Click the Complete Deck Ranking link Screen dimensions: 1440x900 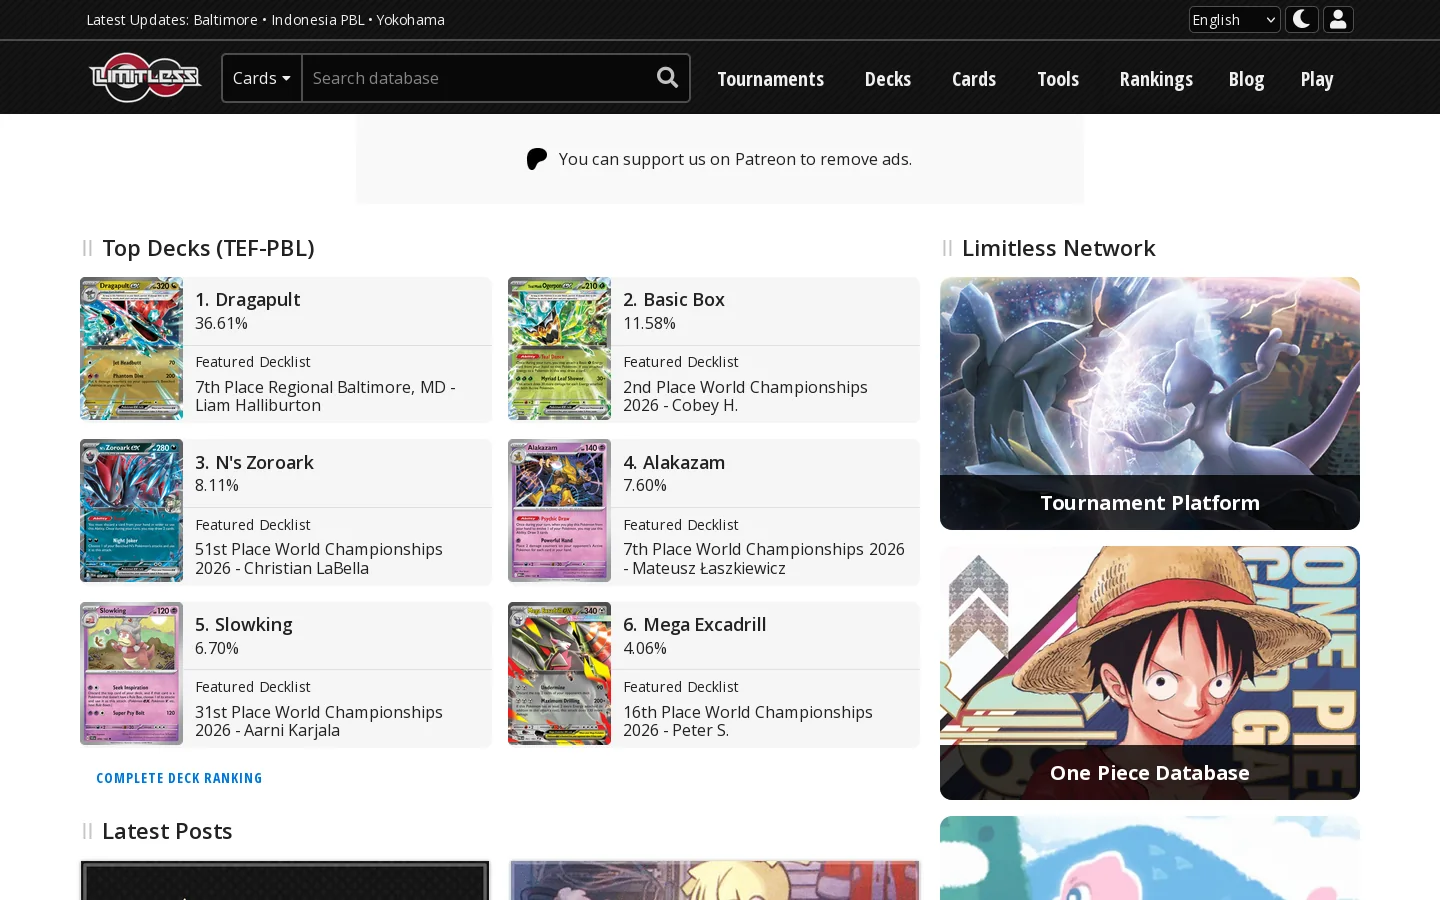[x=179, y=778]
